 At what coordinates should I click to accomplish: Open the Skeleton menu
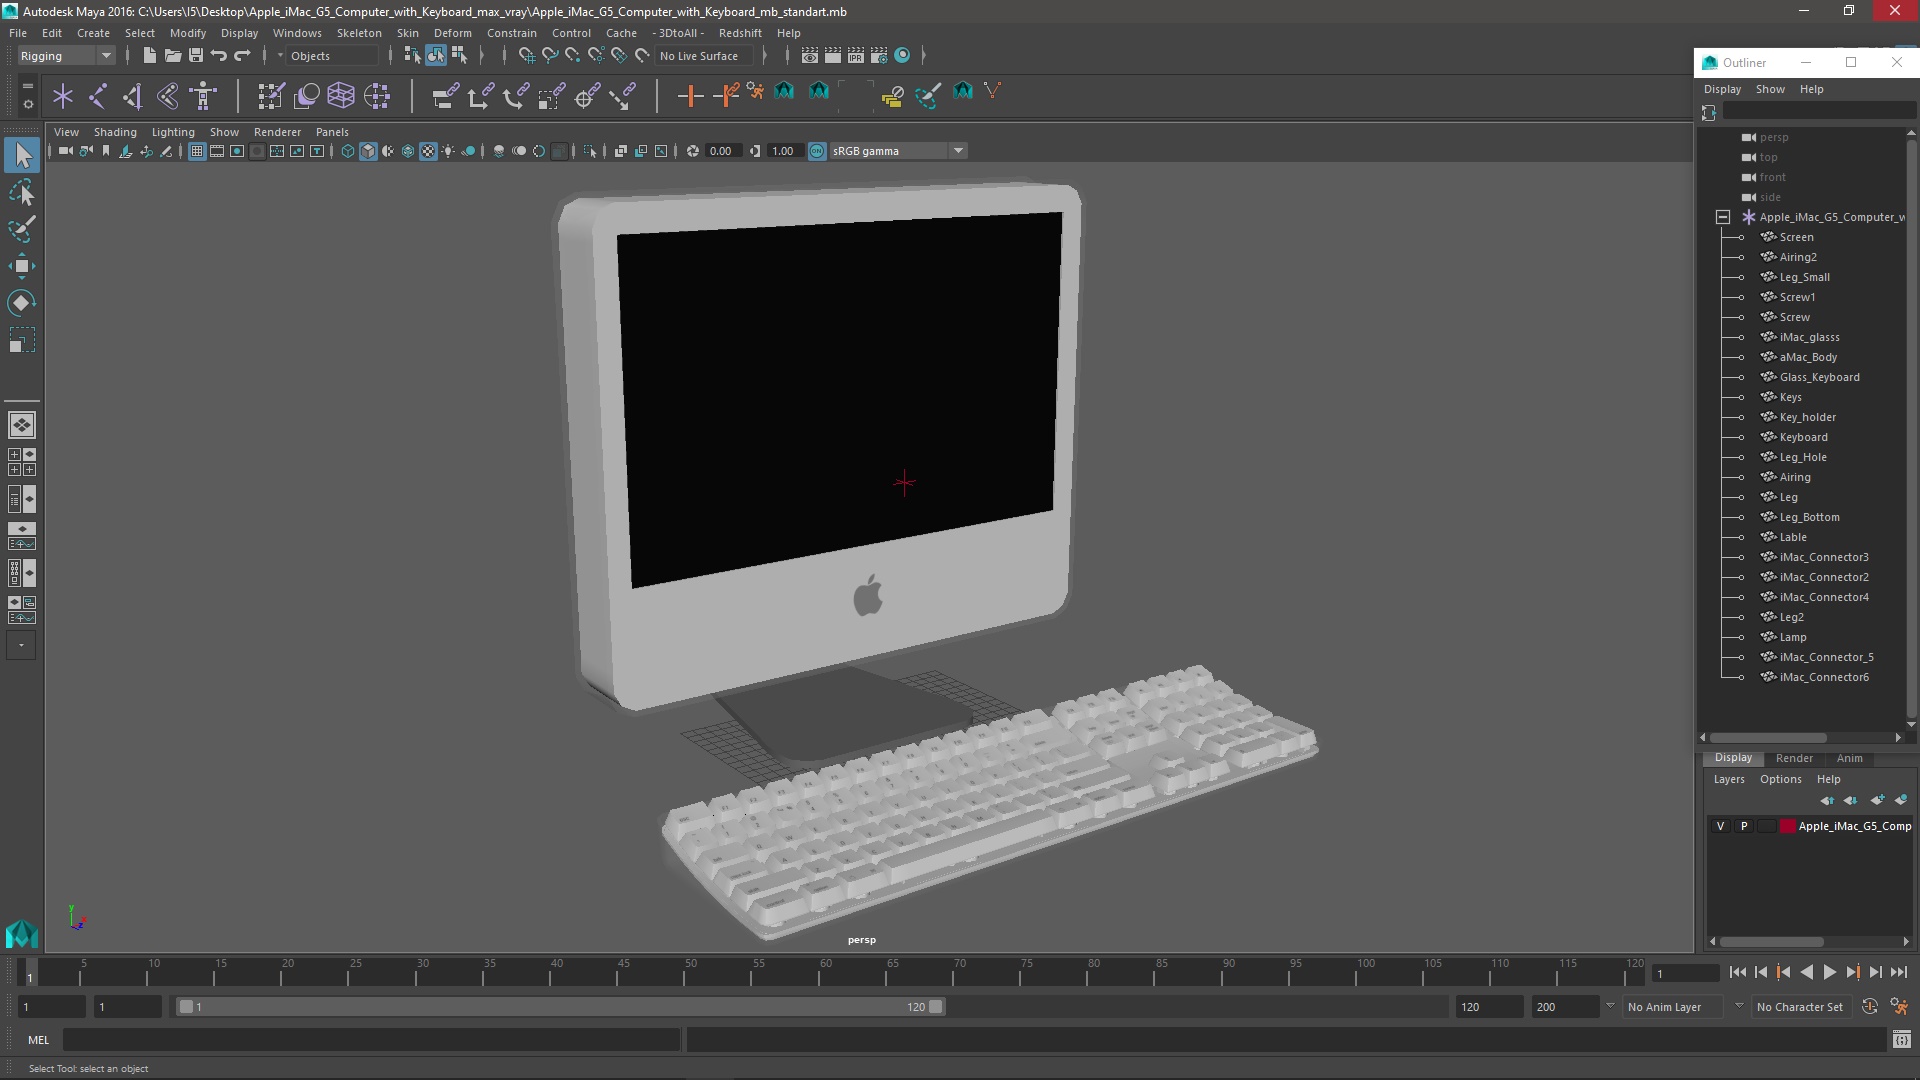pyautogui.click(x=359, y=33)
